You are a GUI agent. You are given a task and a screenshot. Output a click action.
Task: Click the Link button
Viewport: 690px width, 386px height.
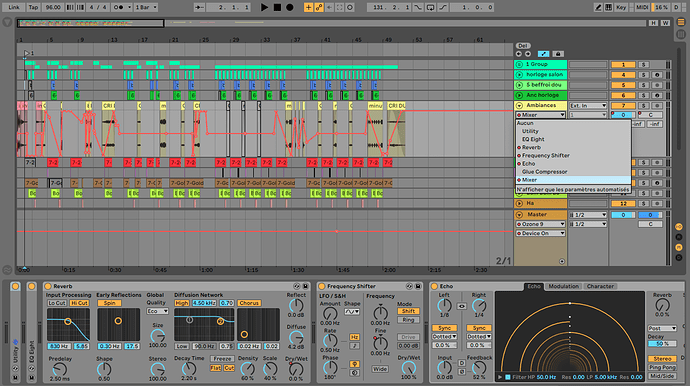(13, 7)
